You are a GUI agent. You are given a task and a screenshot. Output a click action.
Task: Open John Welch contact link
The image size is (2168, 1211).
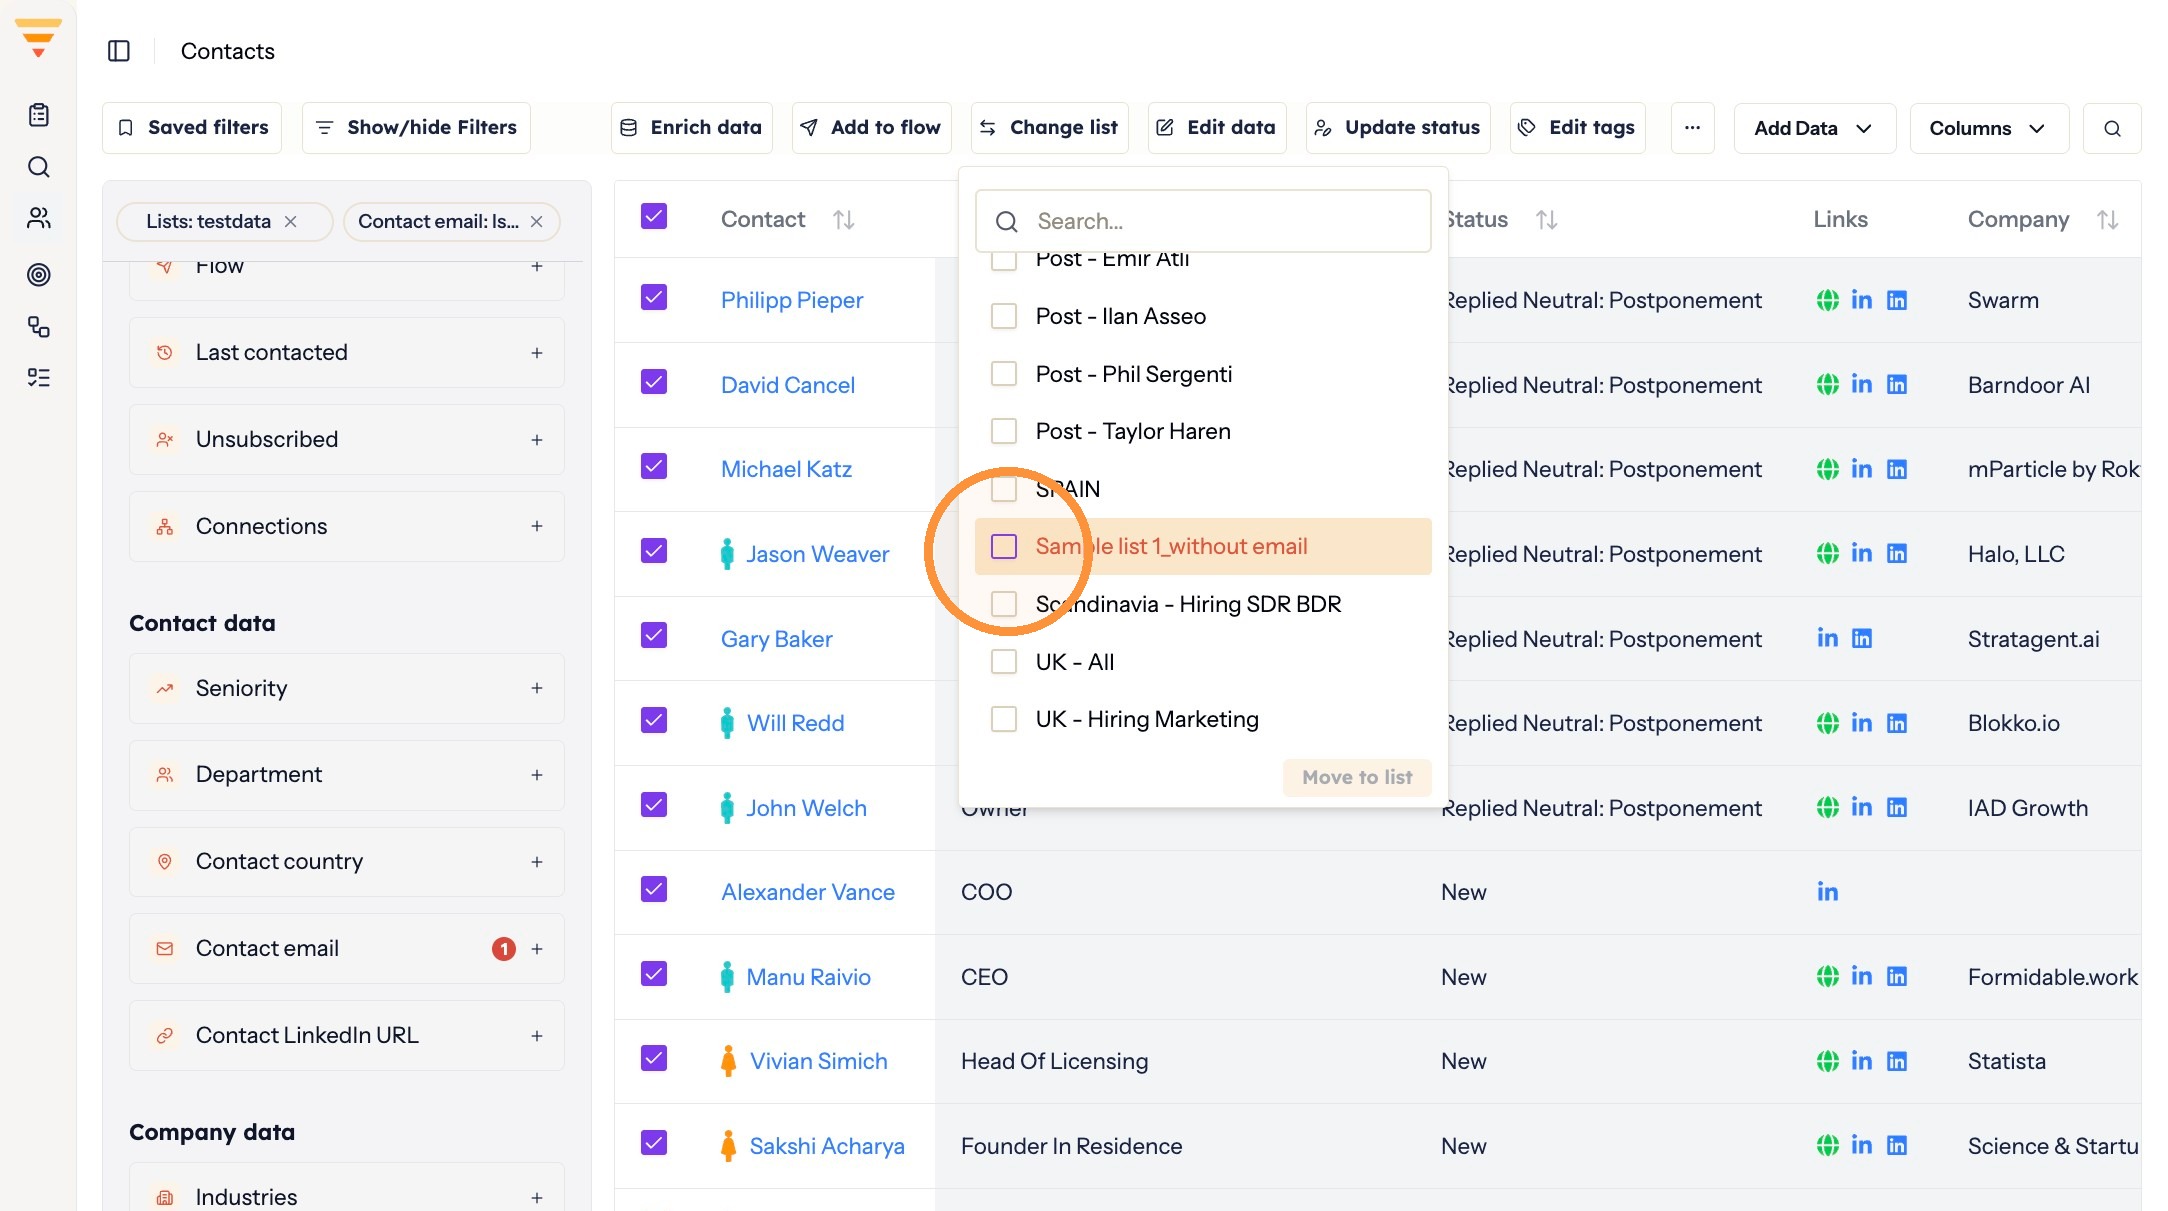[806, 808]
